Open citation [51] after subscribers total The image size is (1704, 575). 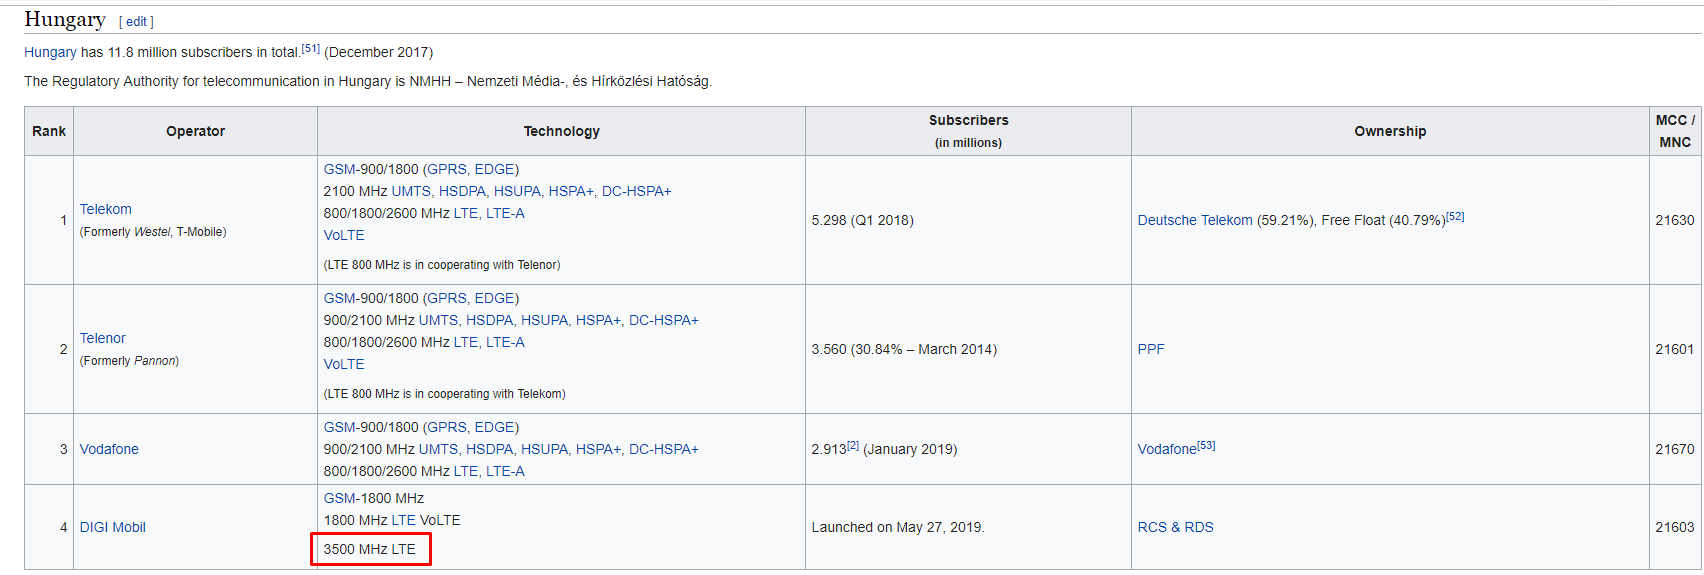[x=311, y=48]
